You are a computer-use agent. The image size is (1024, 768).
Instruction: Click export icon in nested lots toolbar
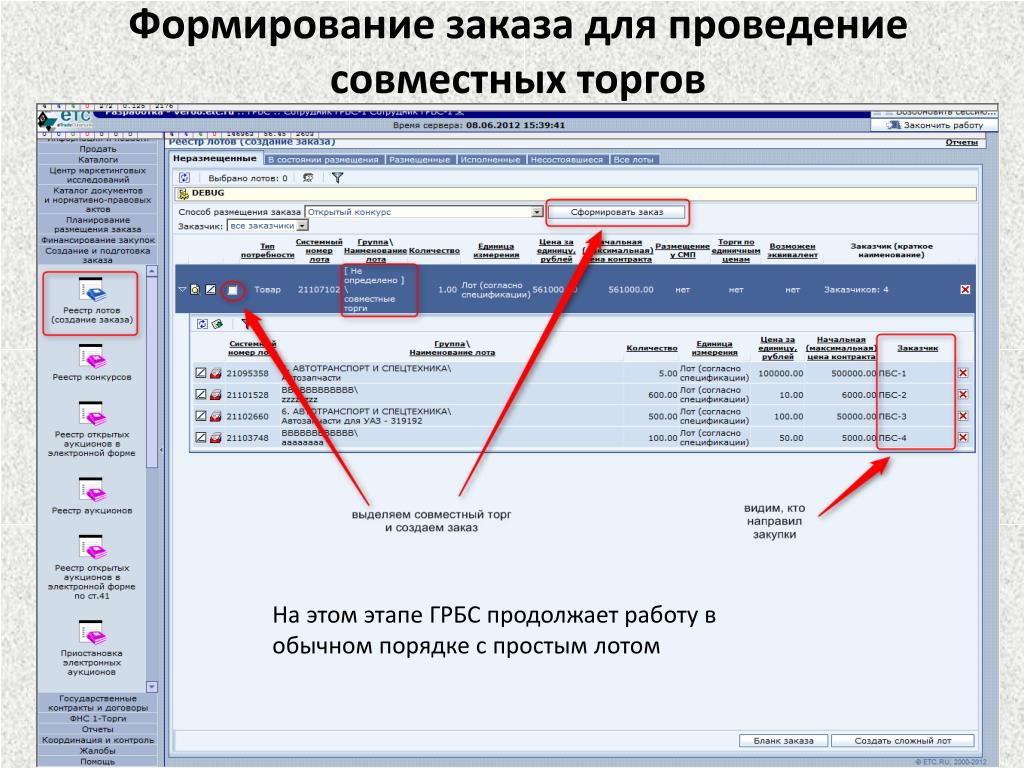(x=217, y=323)
